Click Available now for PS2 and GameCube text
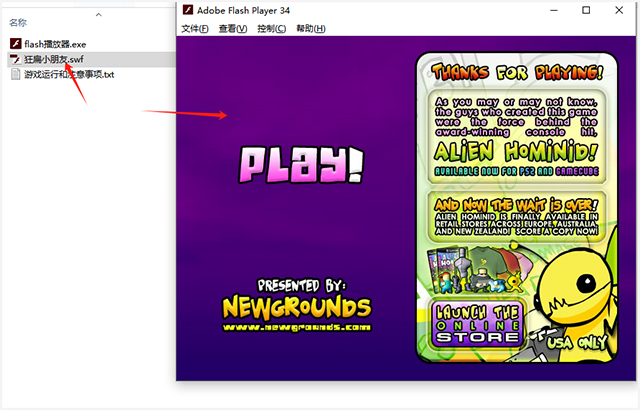The height and width of the screenshot is (410, 640). click(x=516, y=171)
